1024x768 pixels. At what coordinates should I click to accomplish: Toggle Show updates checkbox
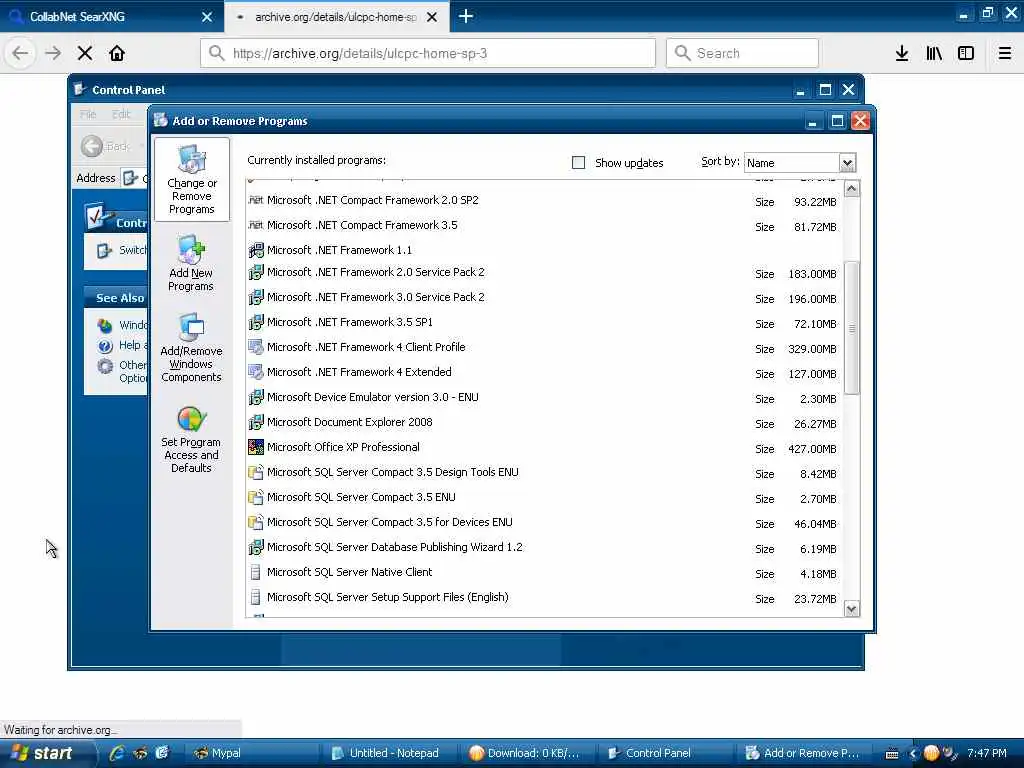(x=579, y=162)
